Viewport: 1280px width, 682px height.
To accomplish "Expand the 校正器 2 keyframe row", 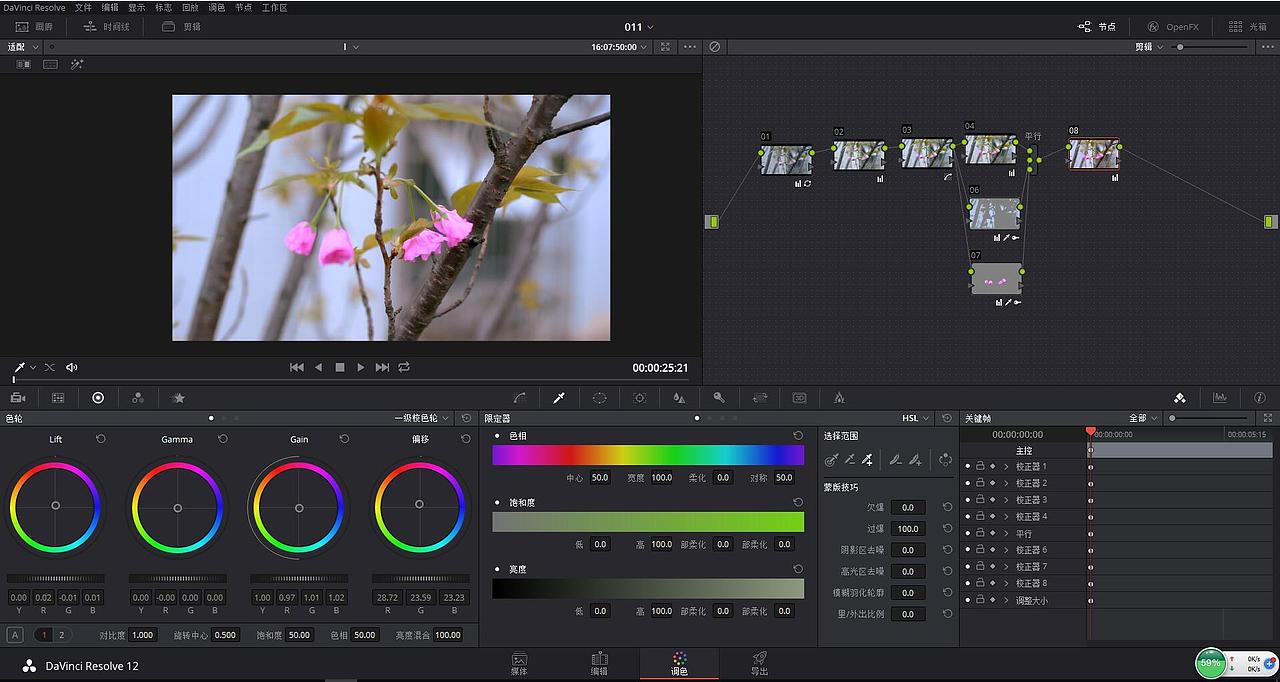I will 1005,483.
